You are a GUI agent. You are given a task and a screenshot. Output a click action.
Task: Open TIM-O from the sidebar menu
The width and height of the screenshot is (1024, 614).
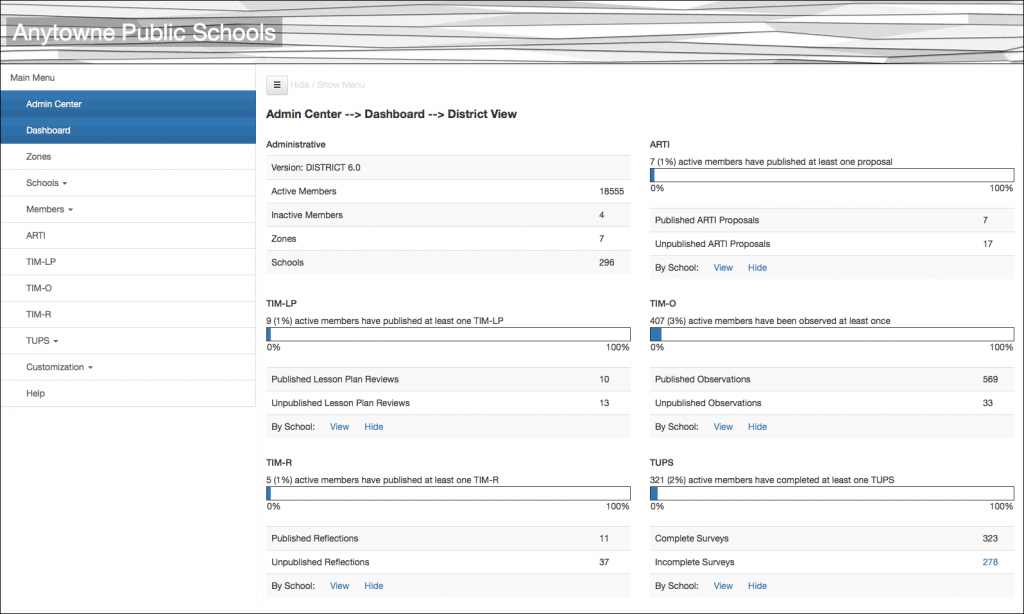tap(39, 288)
